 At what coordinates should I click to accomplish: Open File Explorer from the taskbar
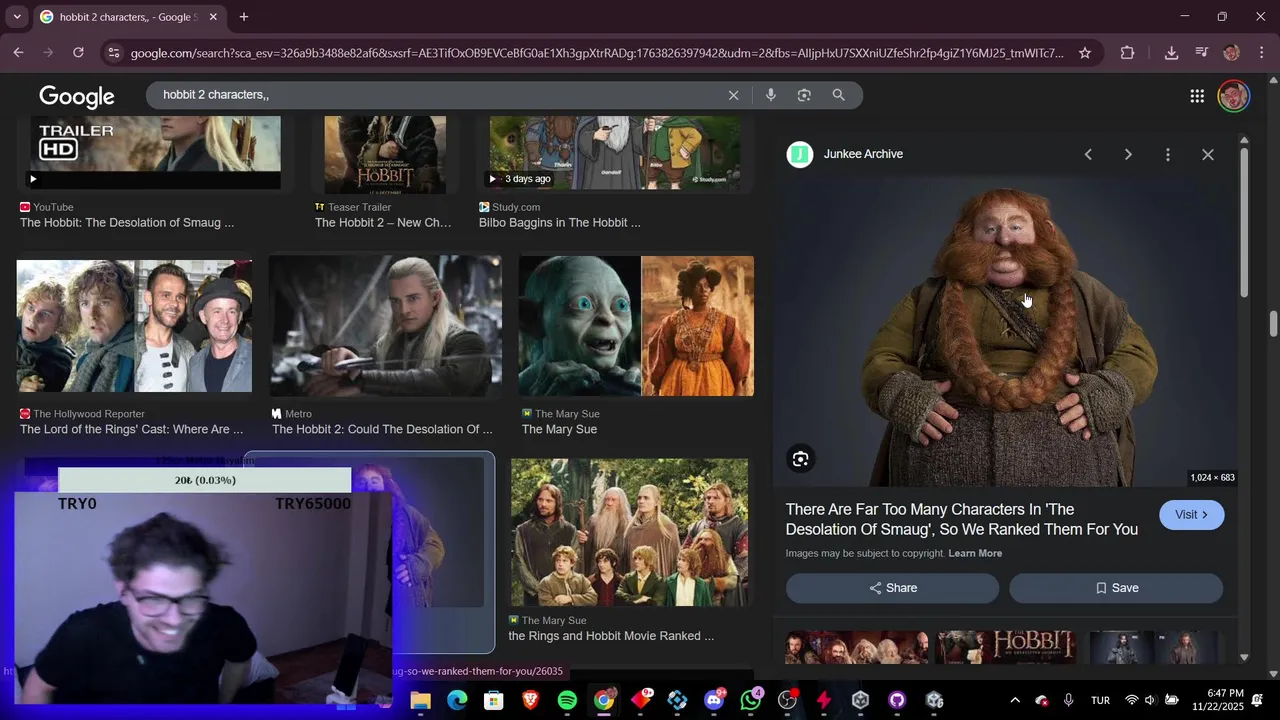(420, 701)
